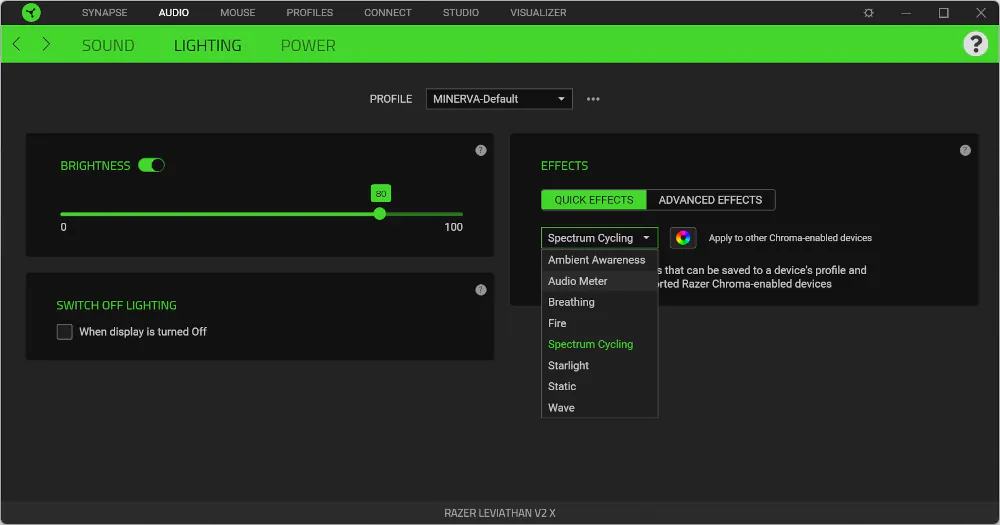Go back with the left arrow
This screenshot has height=525, width=1000.
coord(17,44)
